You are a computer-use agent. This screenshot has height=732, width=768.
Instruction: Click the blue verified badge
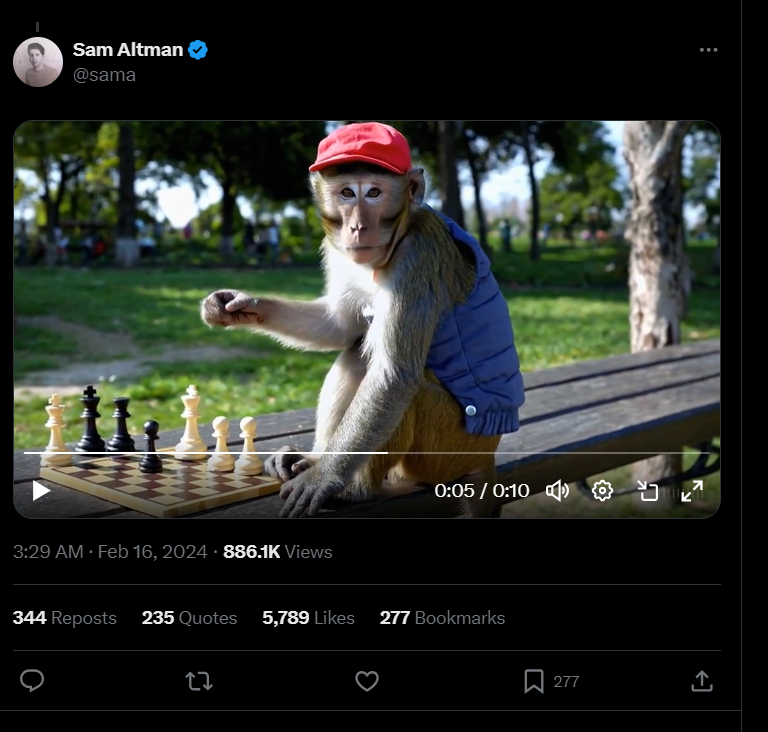pyautogui.click(x=198, y=50)
